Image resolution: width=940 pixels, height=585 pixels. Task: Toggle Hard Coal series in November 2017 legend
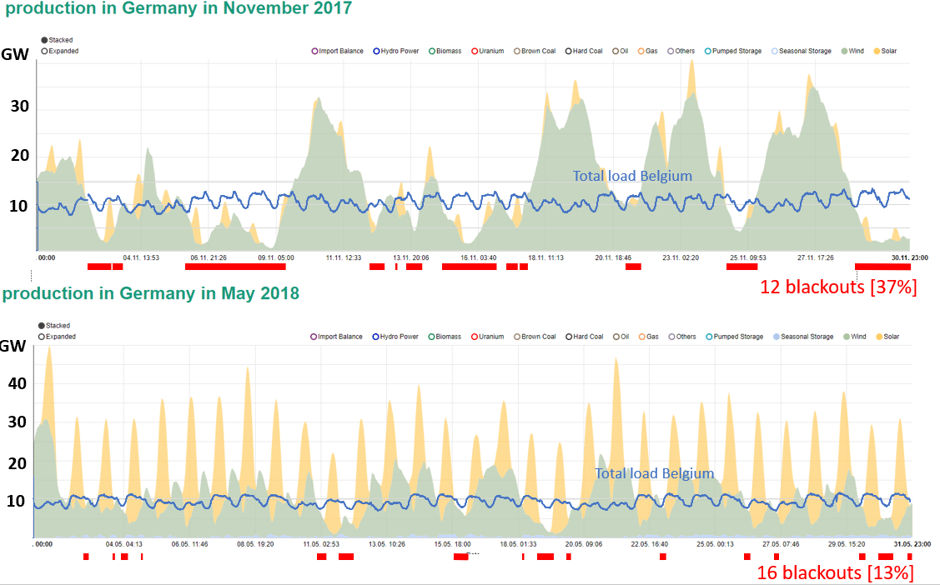coord(584,51)
